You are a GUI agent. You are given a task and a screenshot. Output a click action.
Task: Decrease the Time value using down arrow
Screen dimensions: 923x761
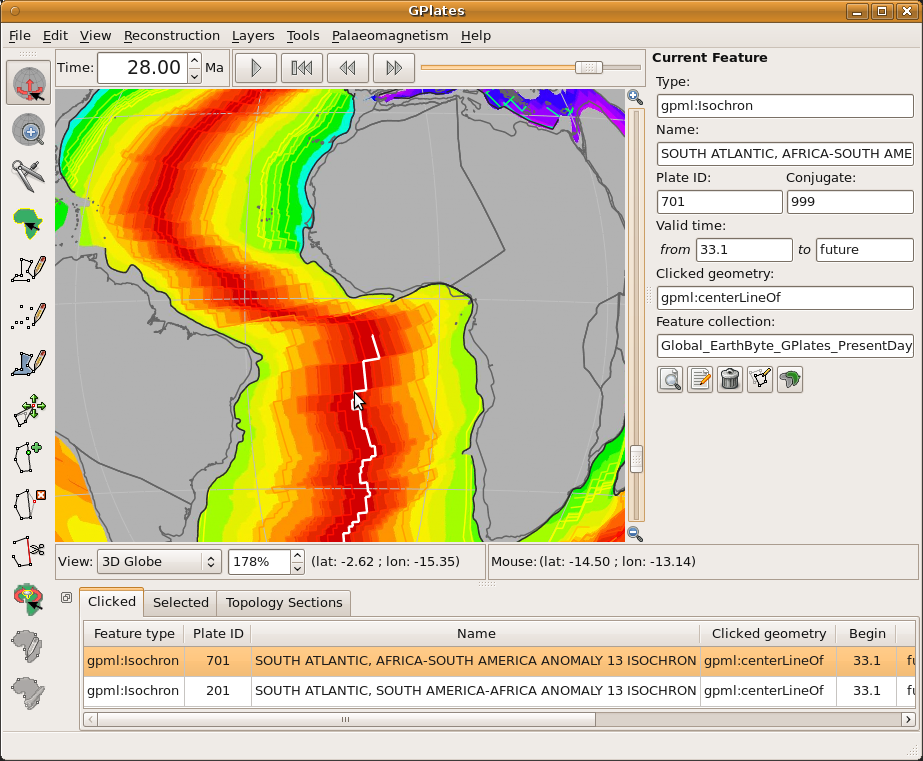click(x=195, y=75)
